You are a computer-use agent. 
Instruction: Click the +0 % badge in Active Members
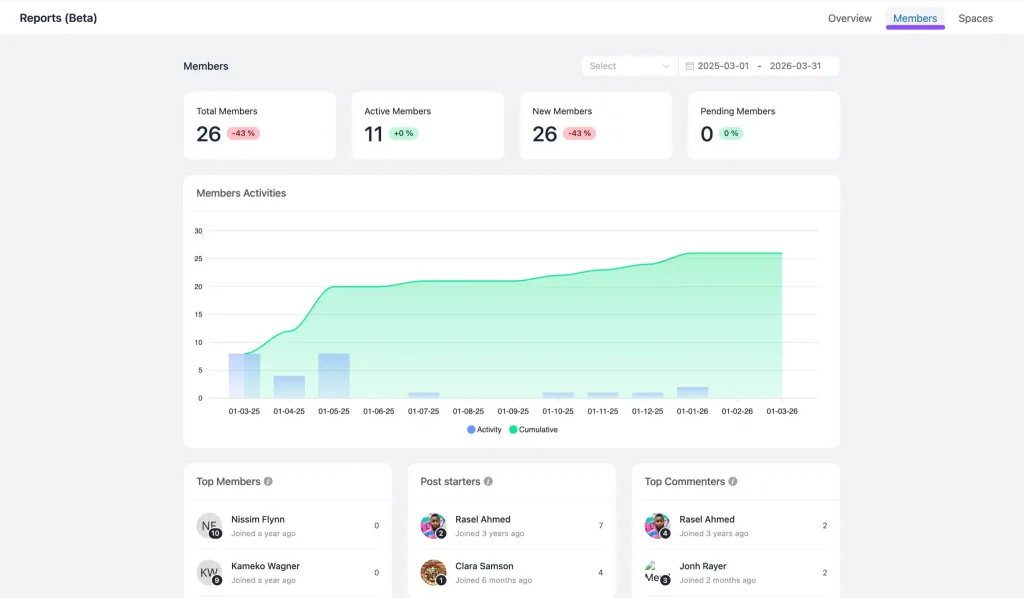coord(403,133)
